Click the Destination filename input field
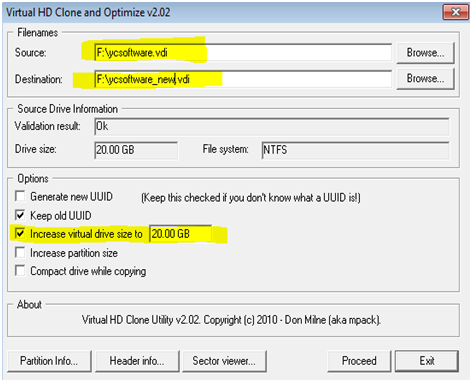The height and width of the screenshot is (382, 472). [243, 79]
